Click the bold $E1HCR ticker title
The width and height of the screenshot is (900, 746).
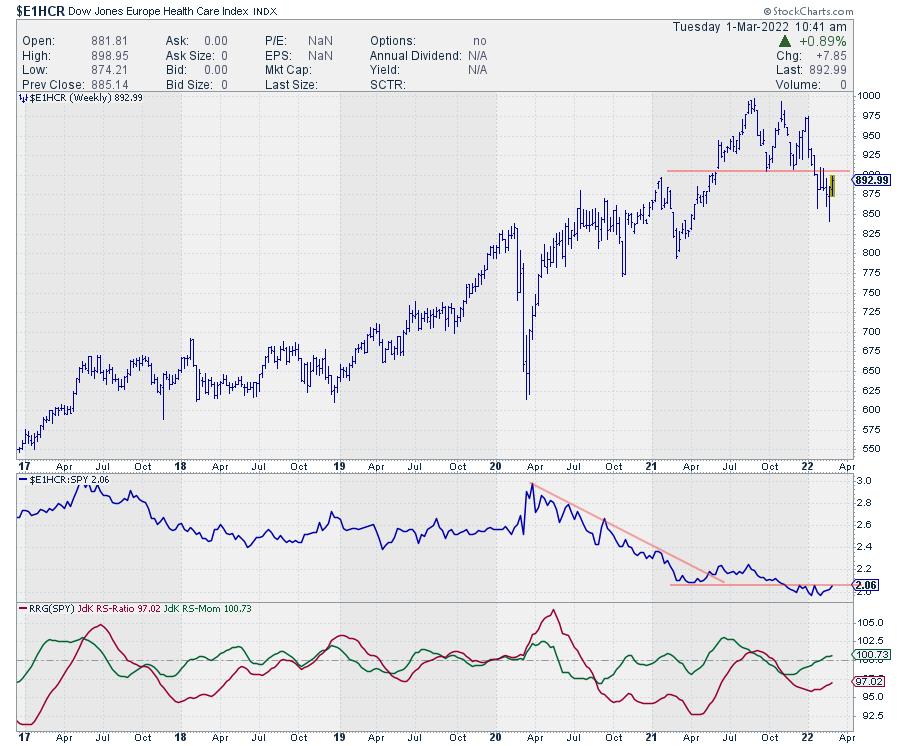click(x=34, y=11)
